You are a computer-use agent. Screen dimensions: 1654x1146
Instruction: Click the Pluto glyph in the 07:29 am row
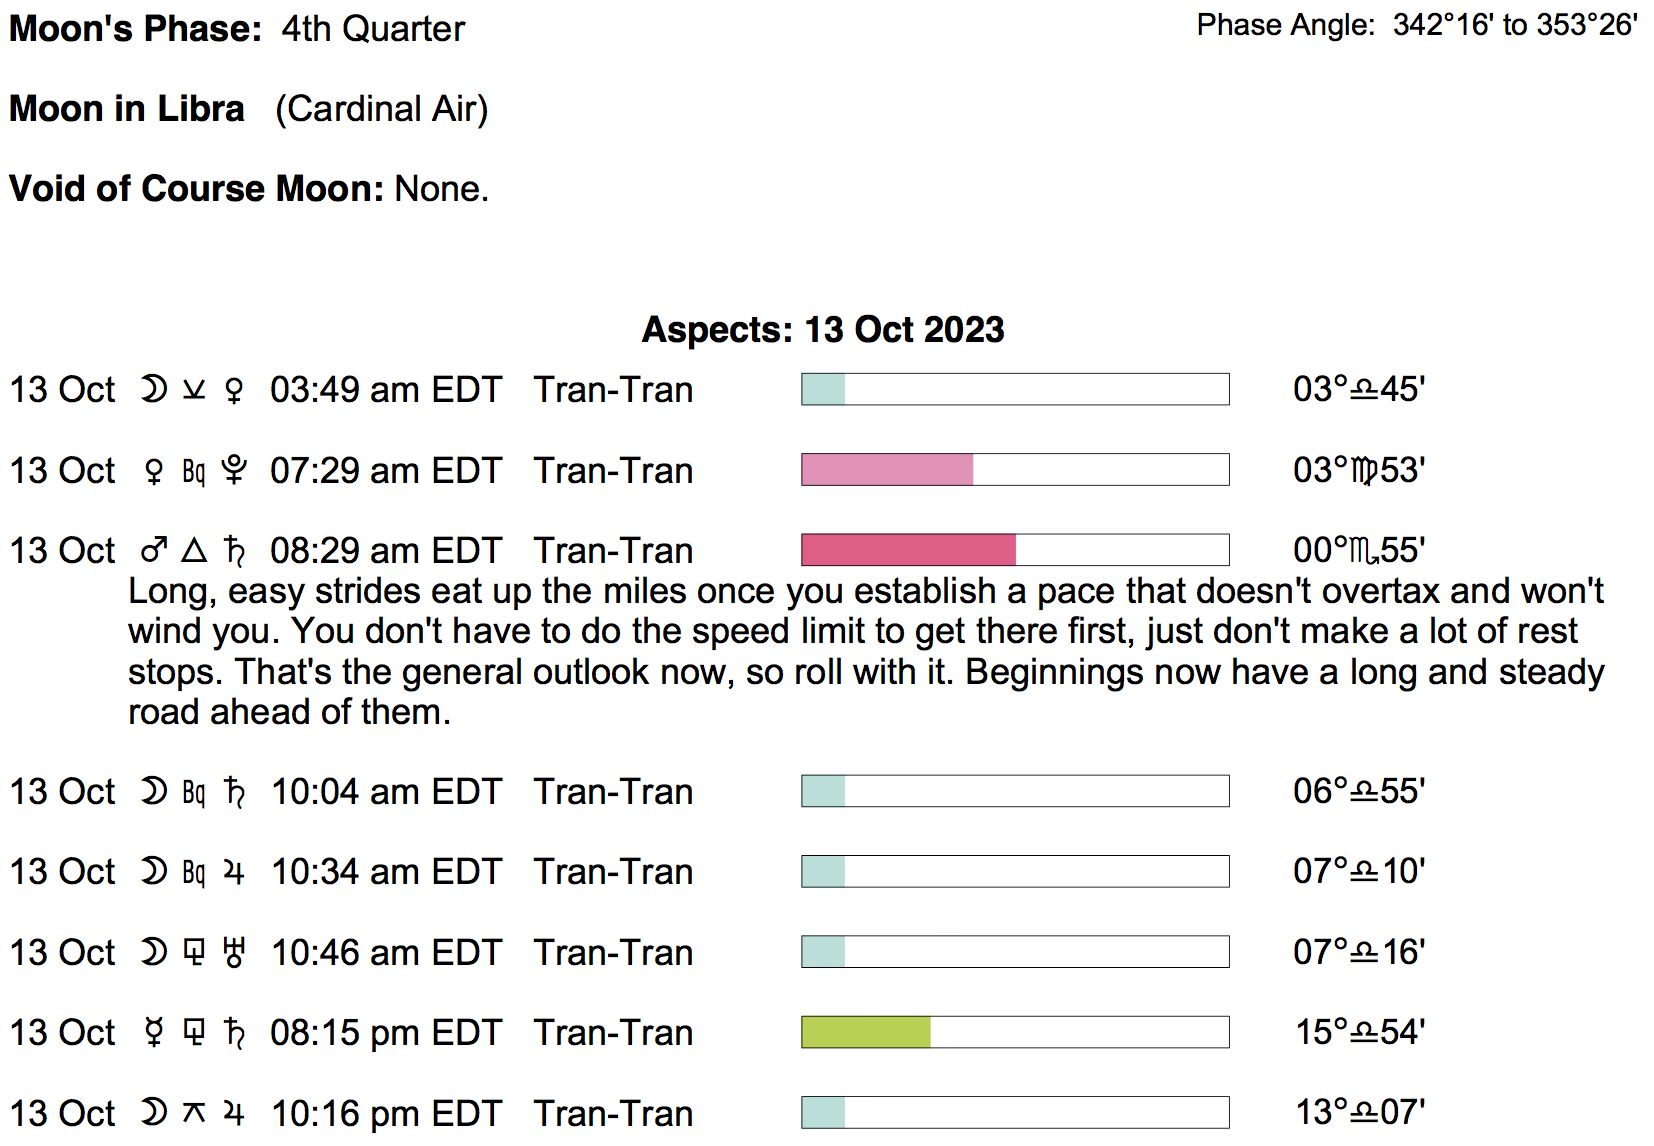tap(234, 470)
